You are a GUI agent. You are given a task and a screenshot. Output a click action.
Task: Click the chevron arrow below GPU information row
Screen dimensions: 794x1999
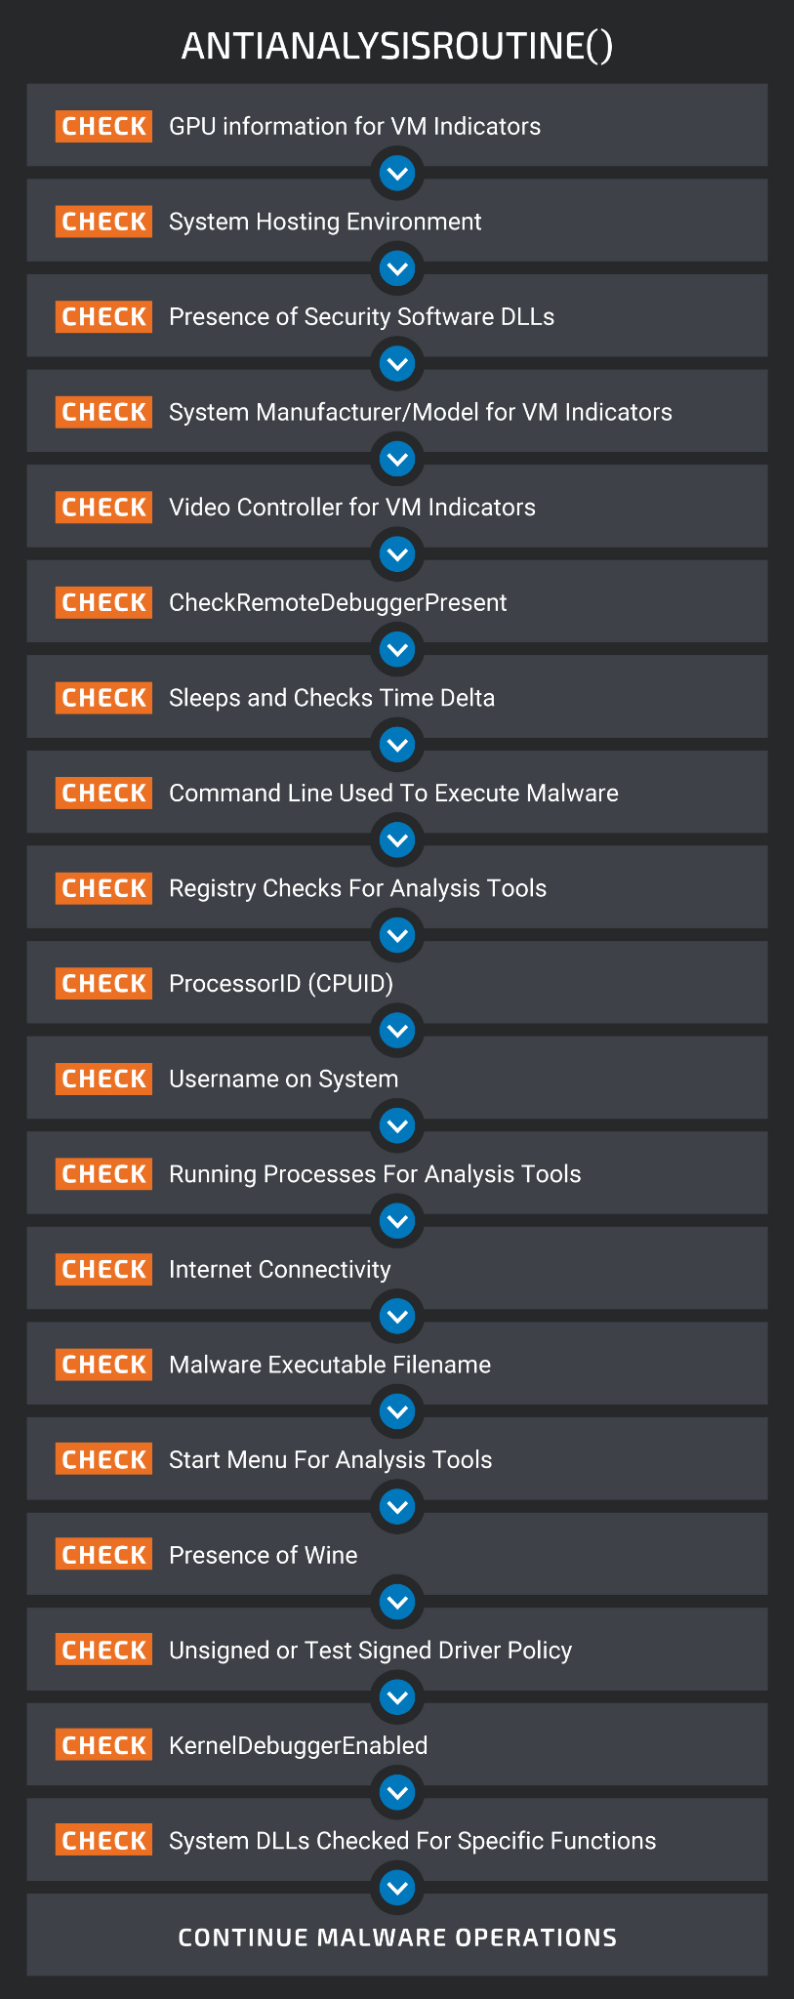click(398, 174)
